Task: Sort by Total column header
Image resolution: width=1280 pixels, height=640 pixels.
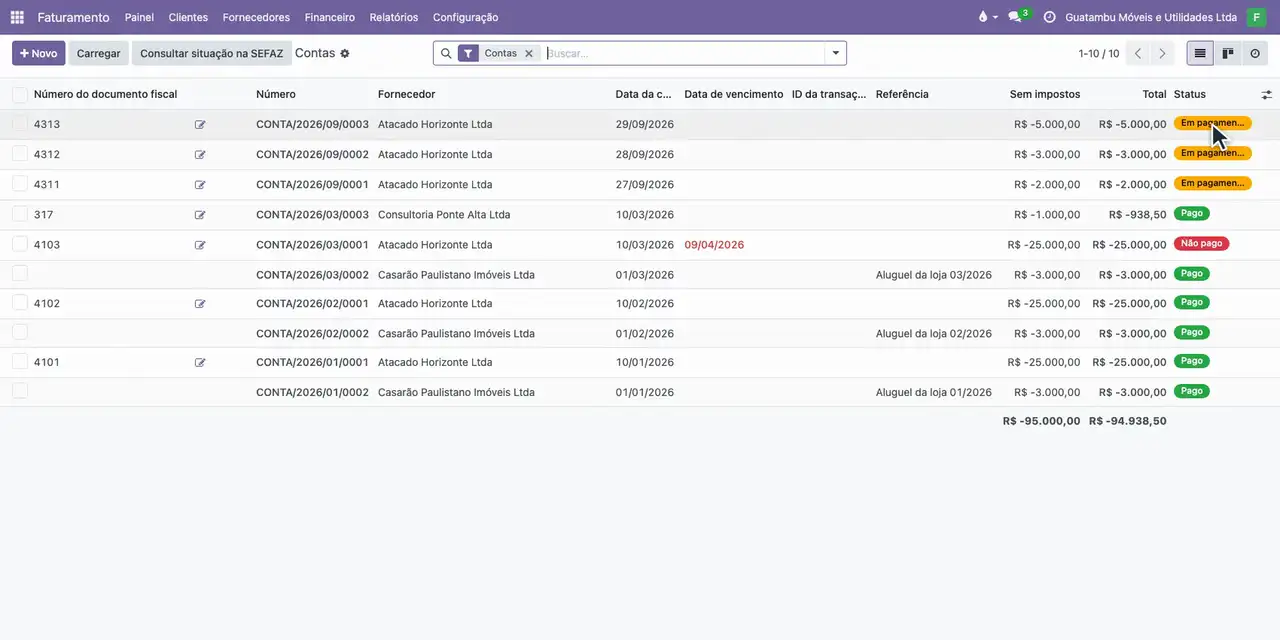Action: (x=1154, y=94)
